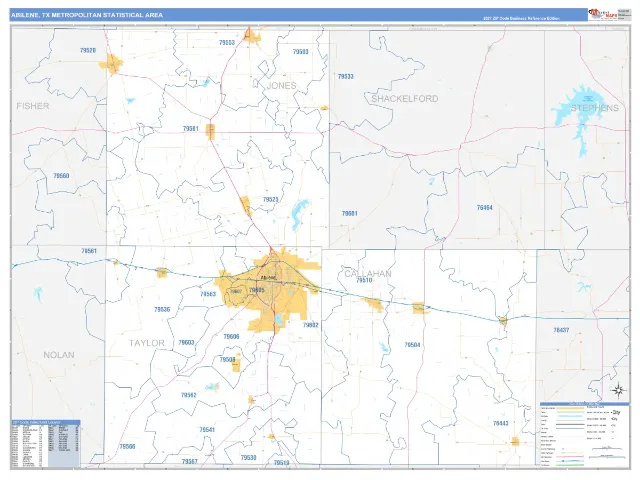Click ZIP code label 79530
The height and width of the screenshot is (480, 640).
pyautogui.click(x=249, y=458)
